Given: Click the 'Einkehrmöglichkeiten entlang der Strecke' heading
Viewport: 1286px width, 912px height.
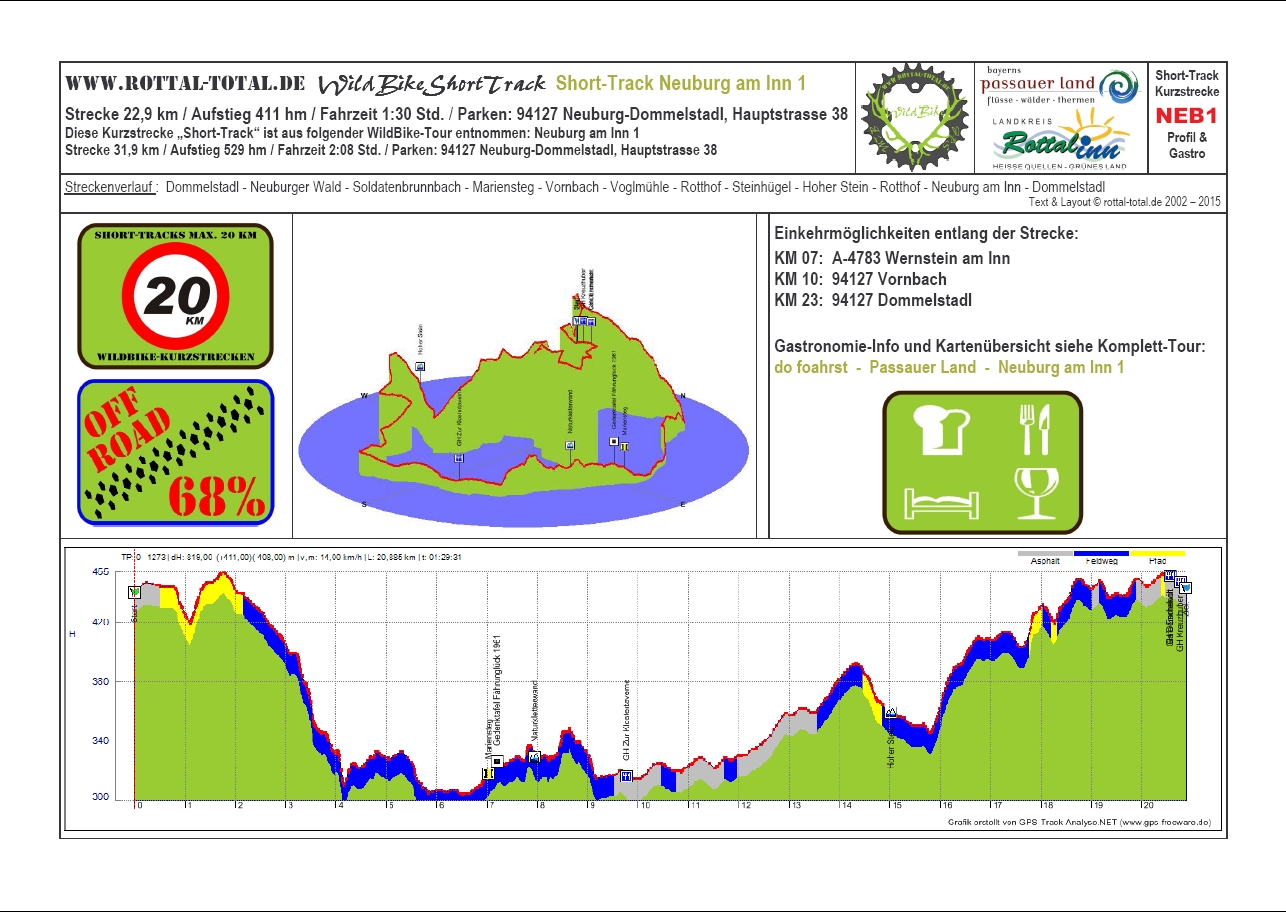Looking at the screenshot, I should coord(927,234).
